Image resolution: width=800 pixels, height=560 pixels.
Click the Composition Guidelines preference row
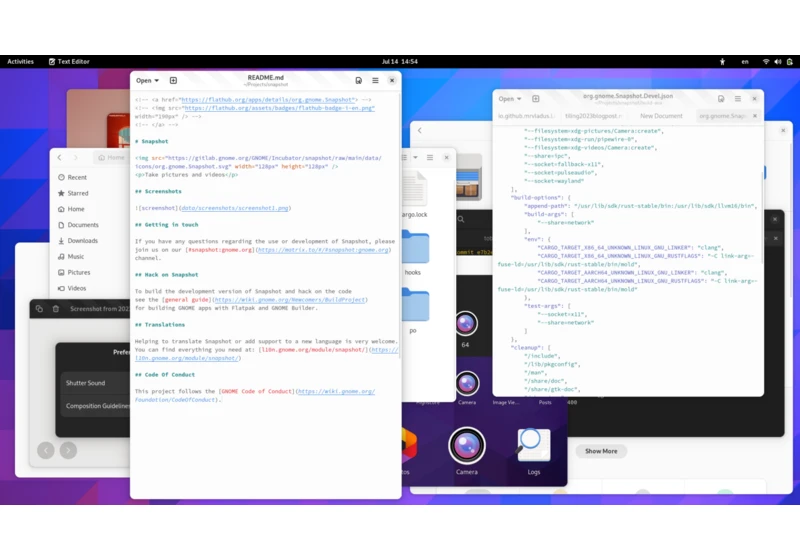coord(95,406)
